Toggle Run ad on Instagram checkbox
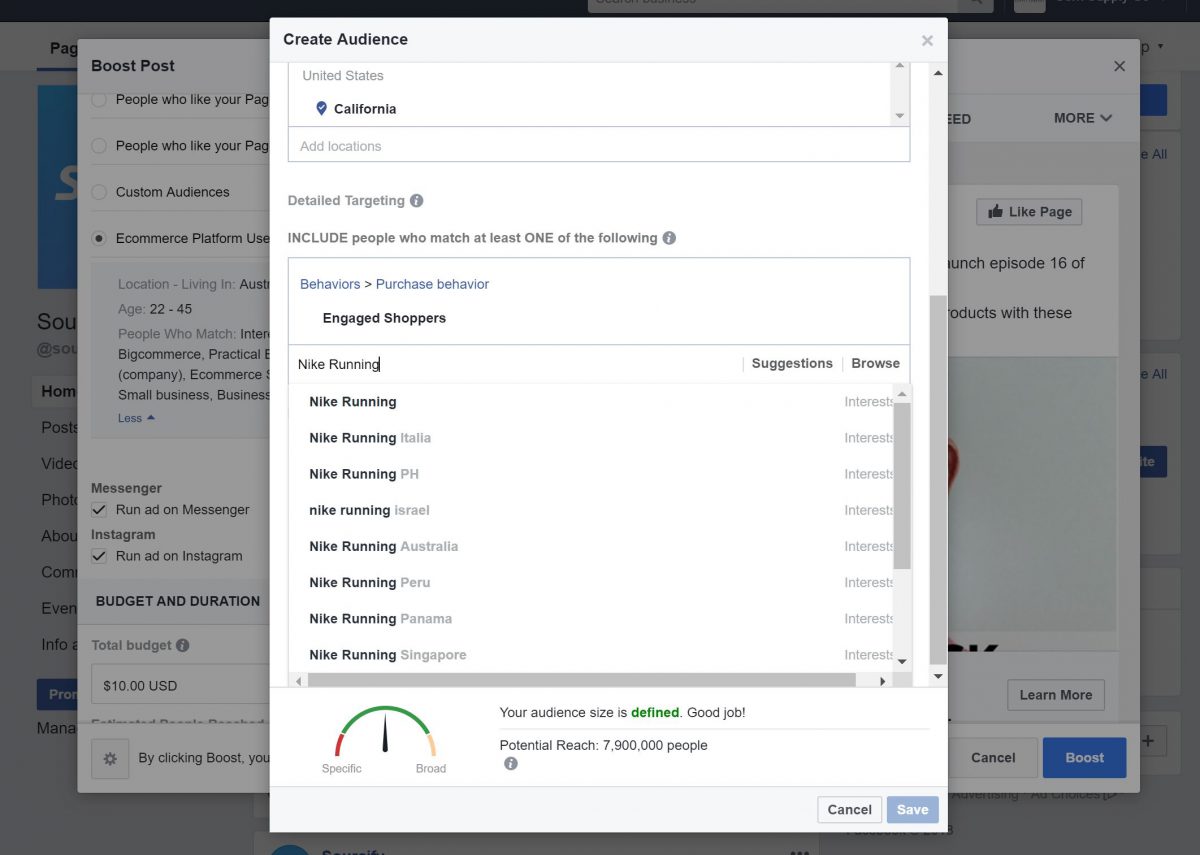1200x855 pixels. 99,556
